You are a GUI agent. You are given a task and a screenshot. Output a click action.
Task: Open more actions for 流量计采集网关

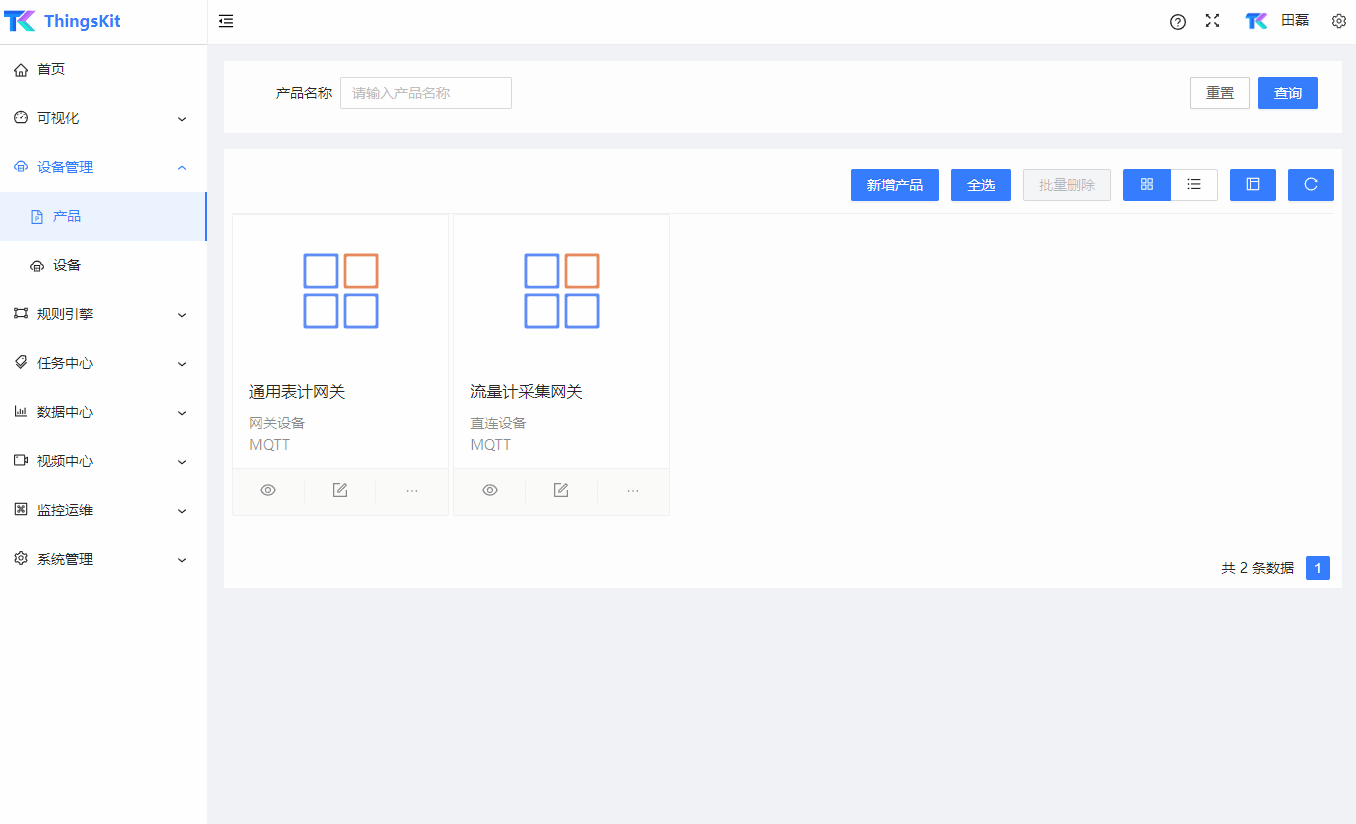pyautogui.click(x=632, y=490)
